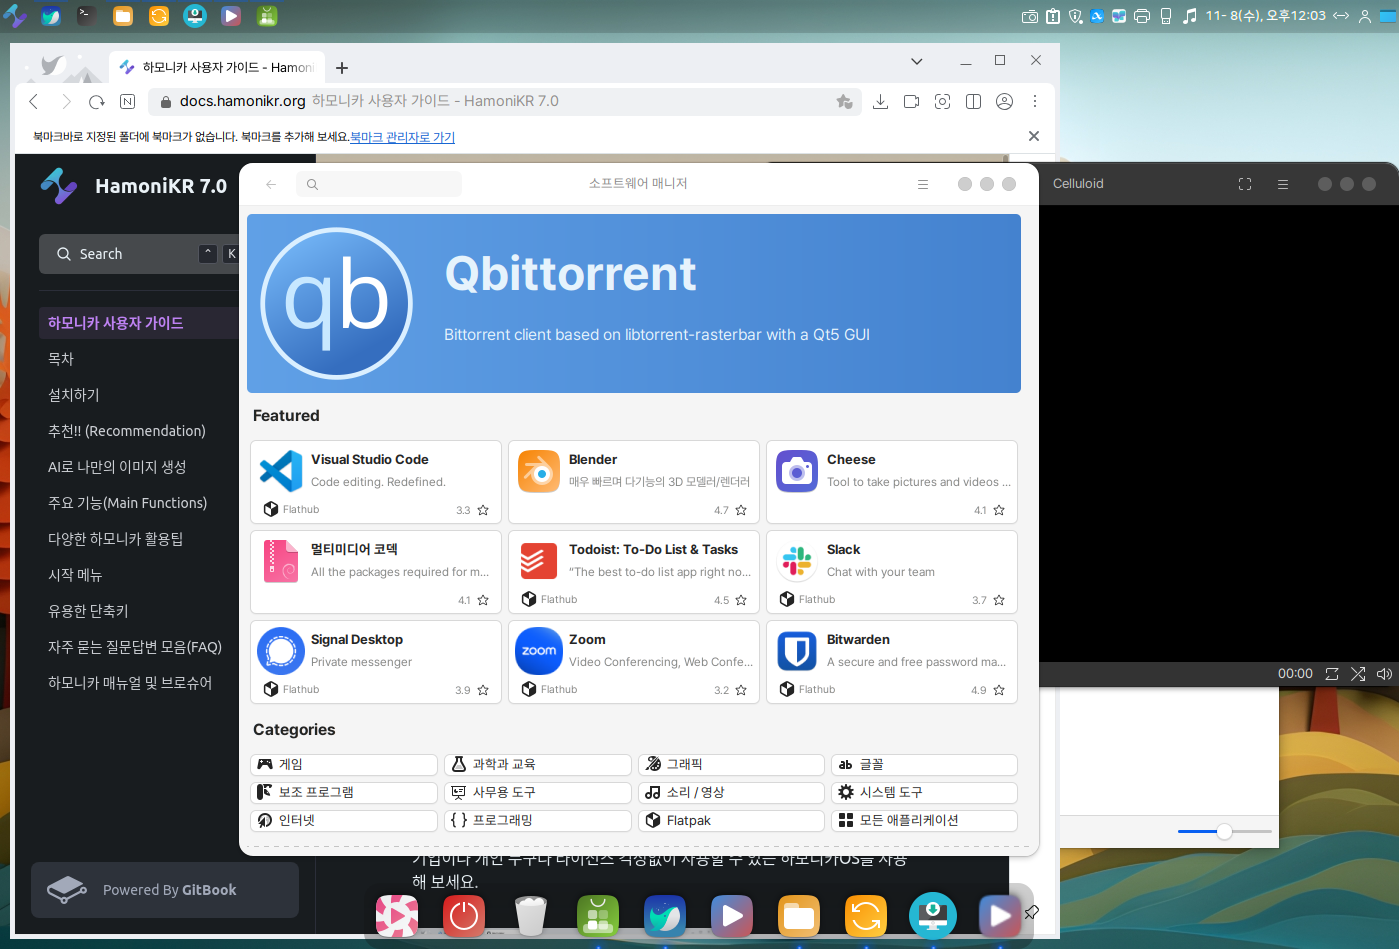Open 설치하기 in the docs sidebar
The height and width of the screenshot is (949, 1399).
[74, 395]
